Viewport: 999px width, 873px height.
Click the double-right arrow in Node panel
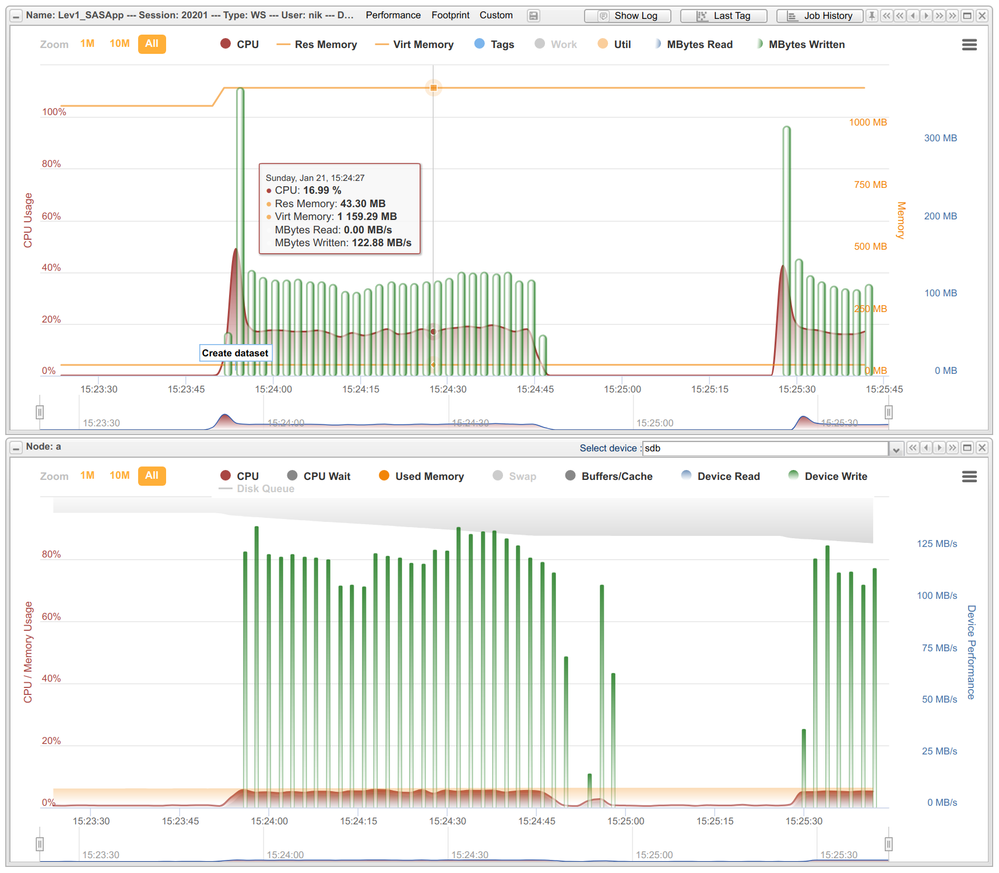(953, 448)
